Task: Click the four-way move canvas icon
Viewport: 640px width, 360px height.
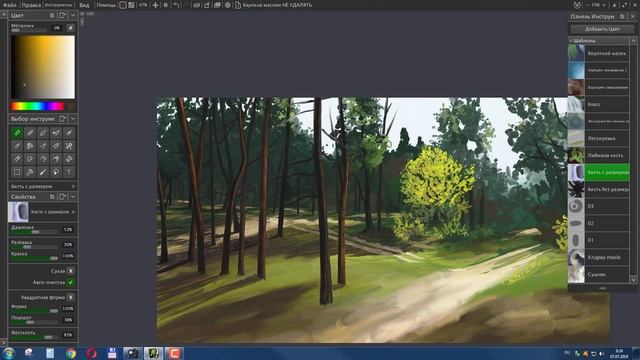Action: pyautogui.click(x=155, y=5)
